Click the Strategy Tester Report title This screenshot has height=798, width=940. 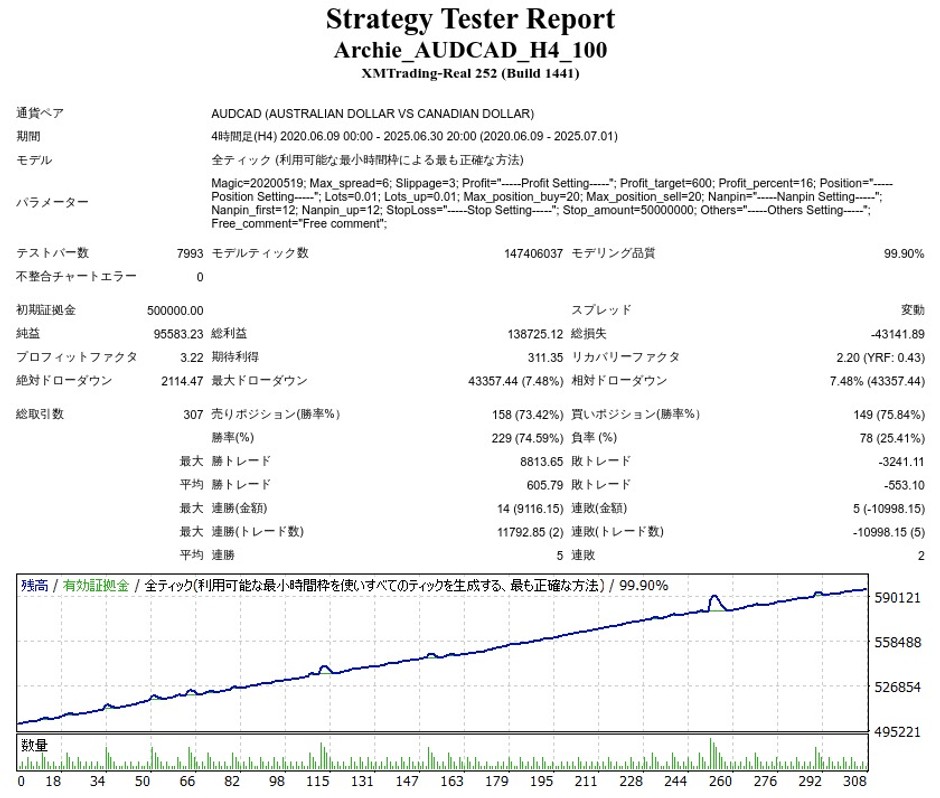click(x=470, y=19)
